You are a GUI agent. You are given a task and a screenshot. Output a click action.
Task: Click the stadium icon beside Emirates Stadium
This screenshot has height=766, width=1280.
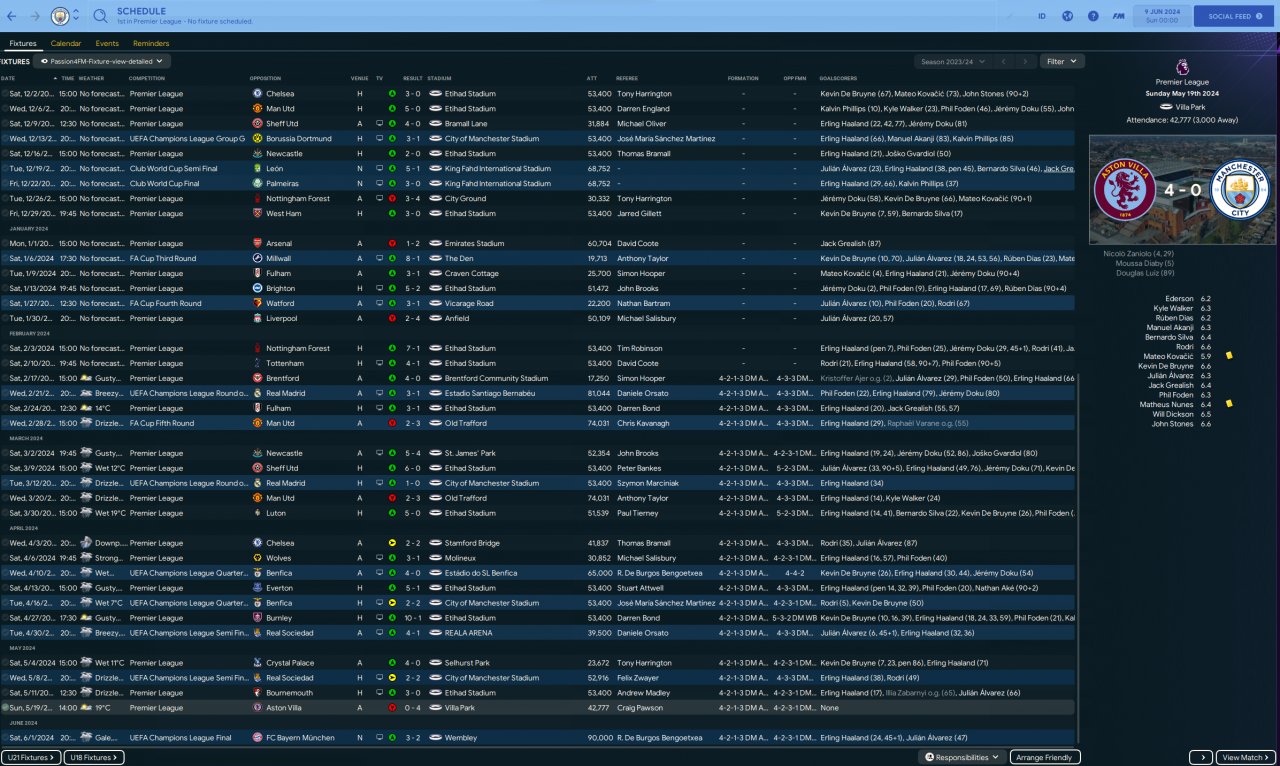[x=436, y=244]
